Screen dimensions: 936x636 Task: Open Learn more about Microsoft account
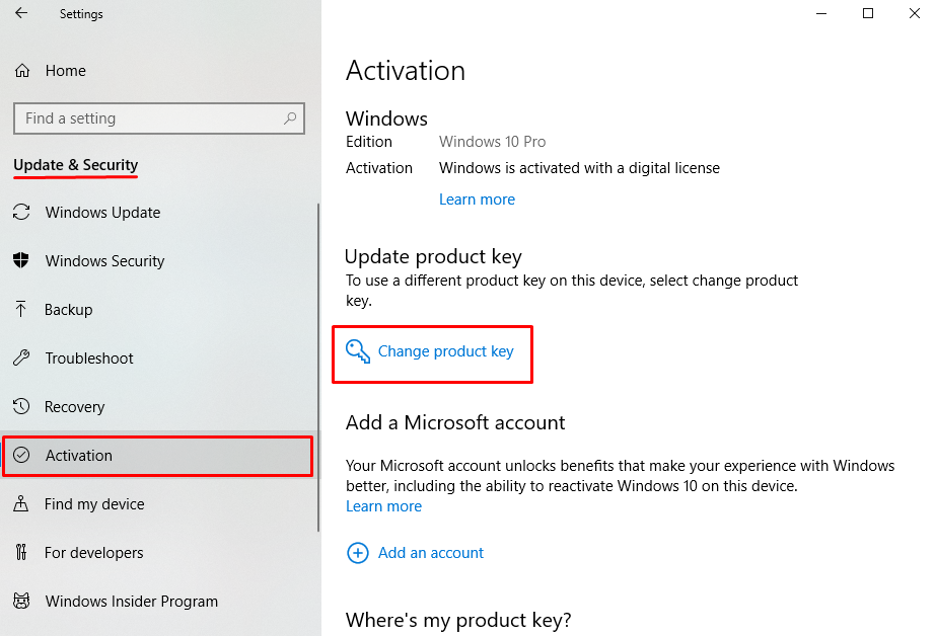tap(384, 506)
